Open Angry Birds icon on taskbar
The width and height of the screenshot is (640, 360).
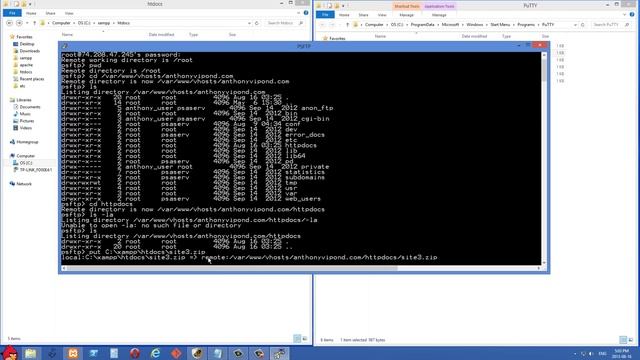[10, 353]
